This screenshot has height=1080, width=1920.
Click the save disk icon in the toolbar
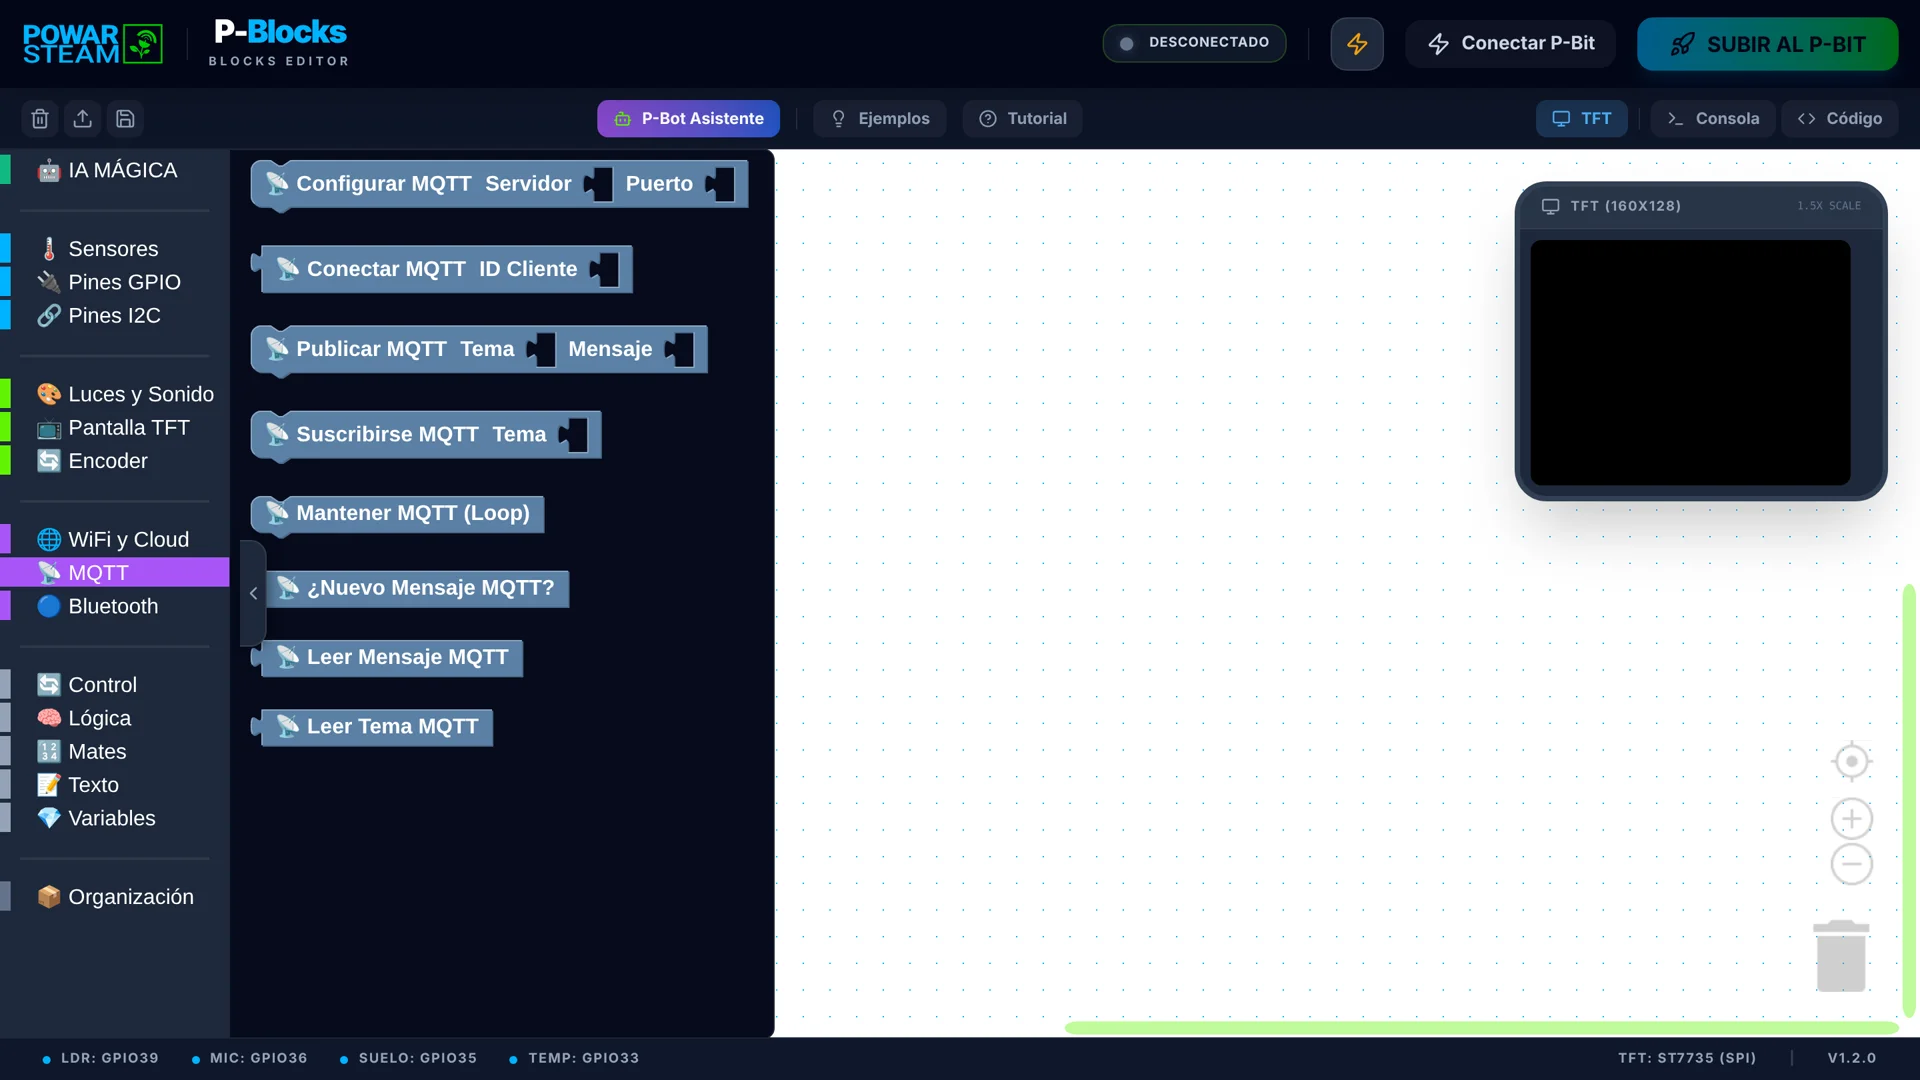click(125, 119)
